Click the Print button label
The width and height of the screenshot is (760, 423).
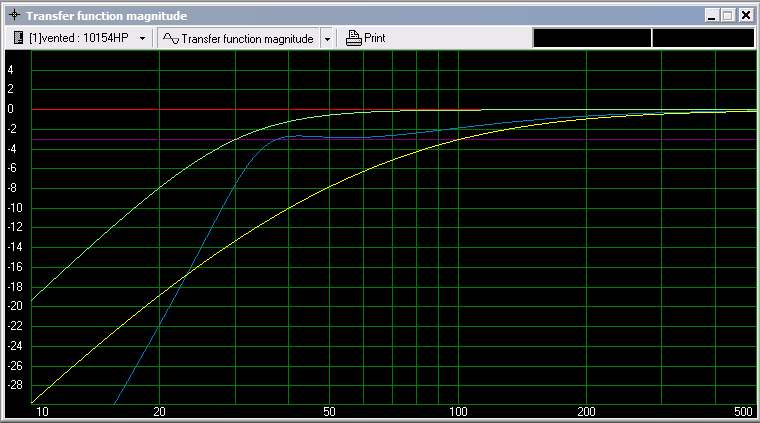375,38
